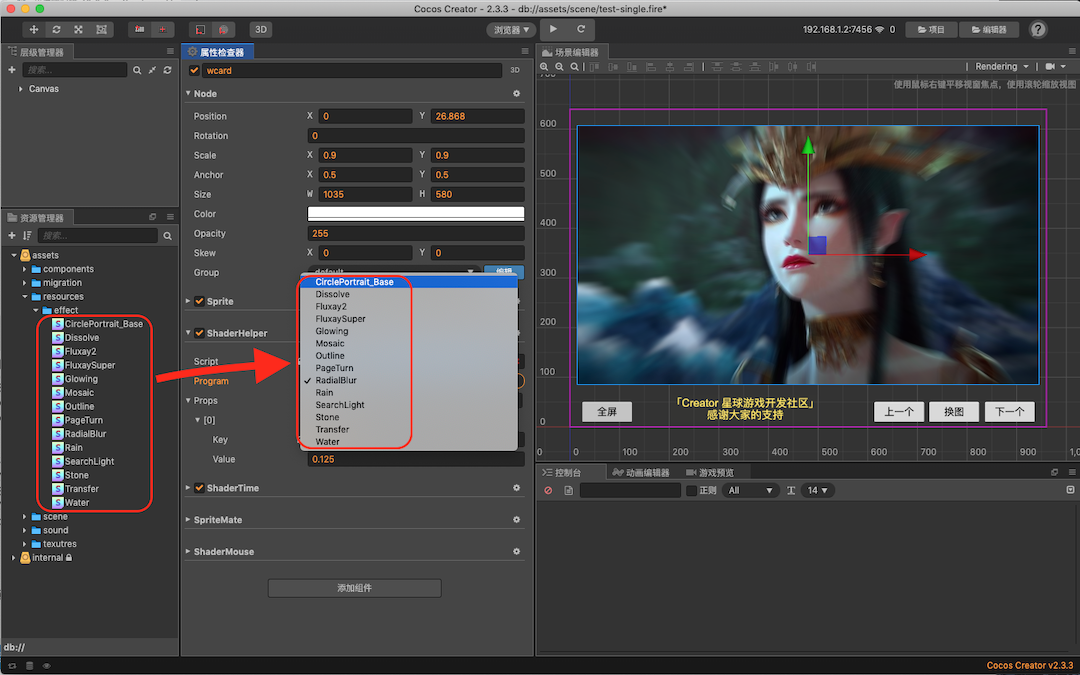This screenshot has width=1080, height=675.
Task: Click the 全屏 button in scene
Action: click(x=607, y=411)
